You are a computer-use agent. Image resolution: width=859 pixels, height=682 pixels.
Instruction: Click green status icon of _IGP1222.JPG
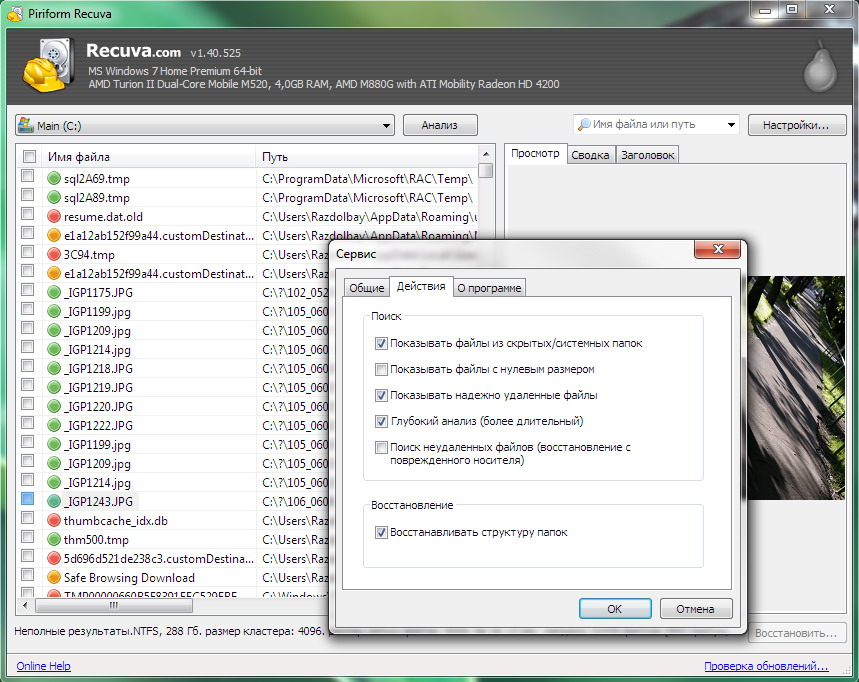(54, 425)
